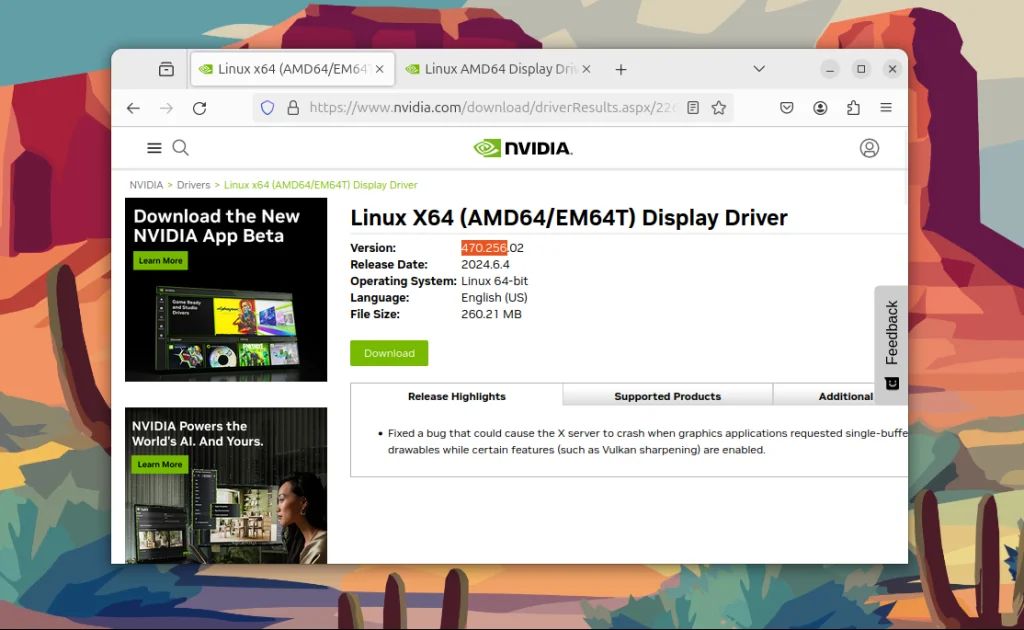Screen dimensions: 1024x630
Task: Select the Release Highlights tab
Action: (456, 396)
